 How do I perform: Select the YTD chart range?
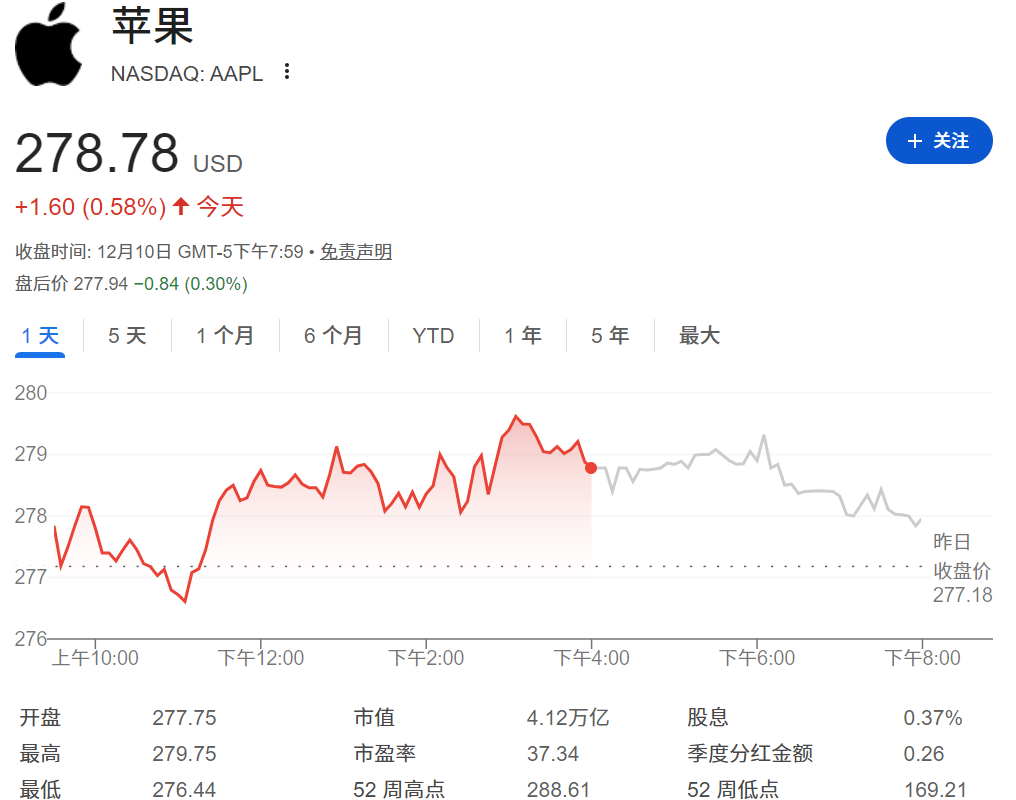click(432, 336)
